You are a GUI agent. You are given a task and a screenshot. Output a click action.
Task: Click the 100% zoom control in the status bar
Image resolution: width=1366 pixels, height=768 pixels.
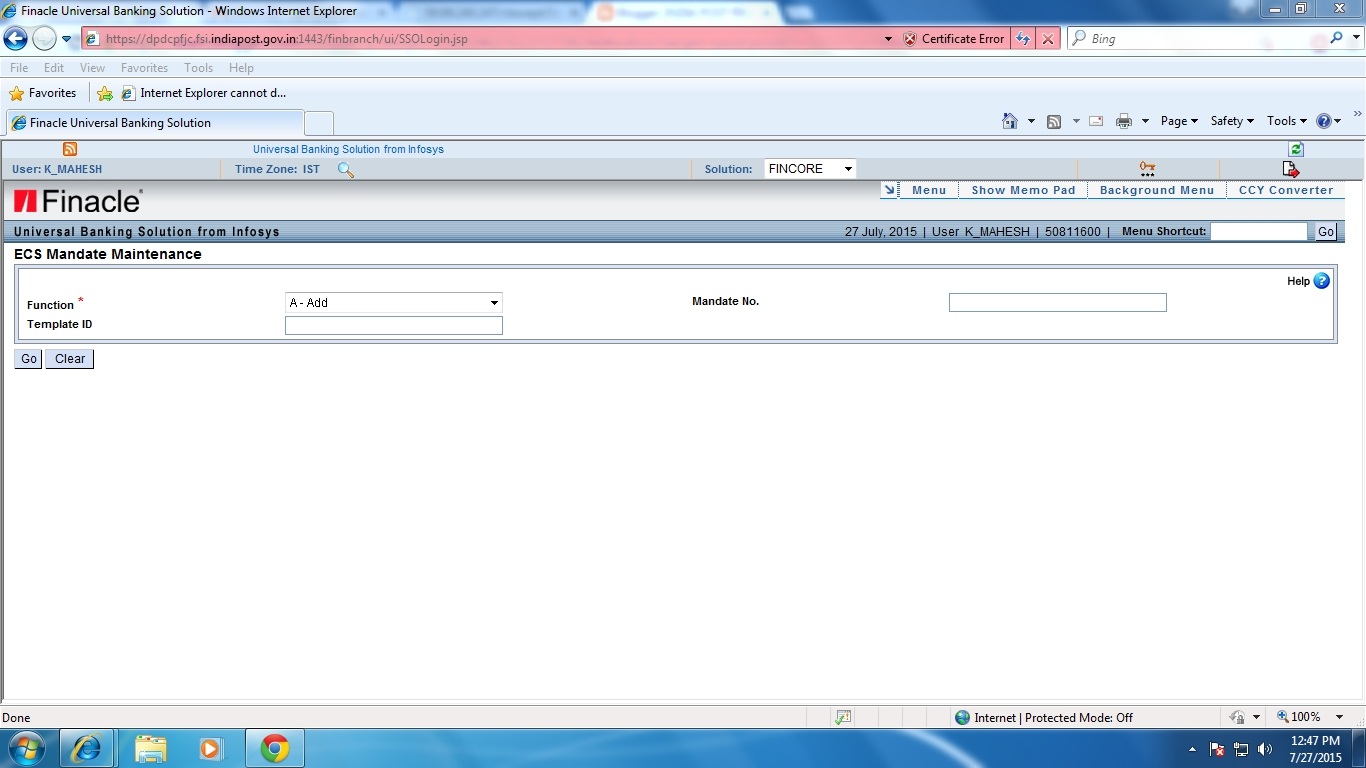[x=1305, y=717]
